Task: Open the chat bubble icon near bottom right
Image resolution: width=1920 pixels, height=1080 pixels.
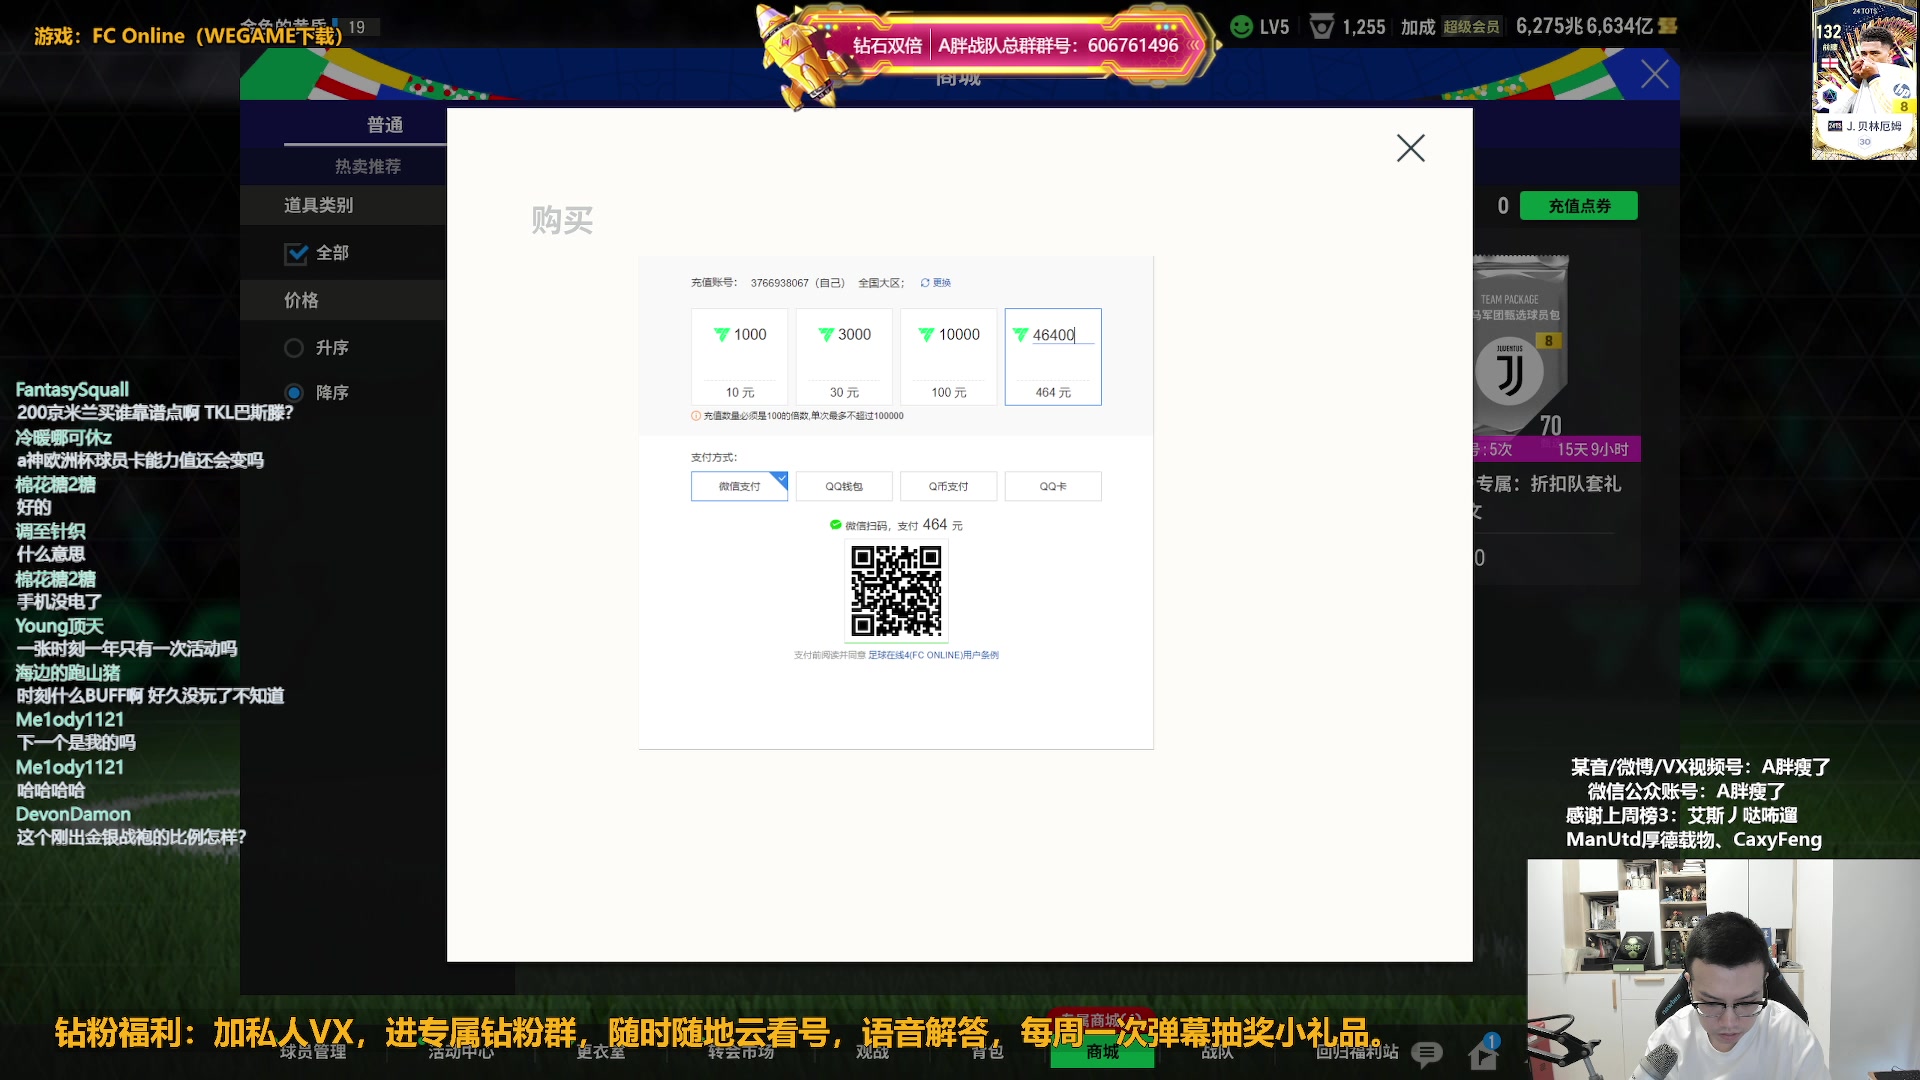Action: [x=1427, y=1052]
